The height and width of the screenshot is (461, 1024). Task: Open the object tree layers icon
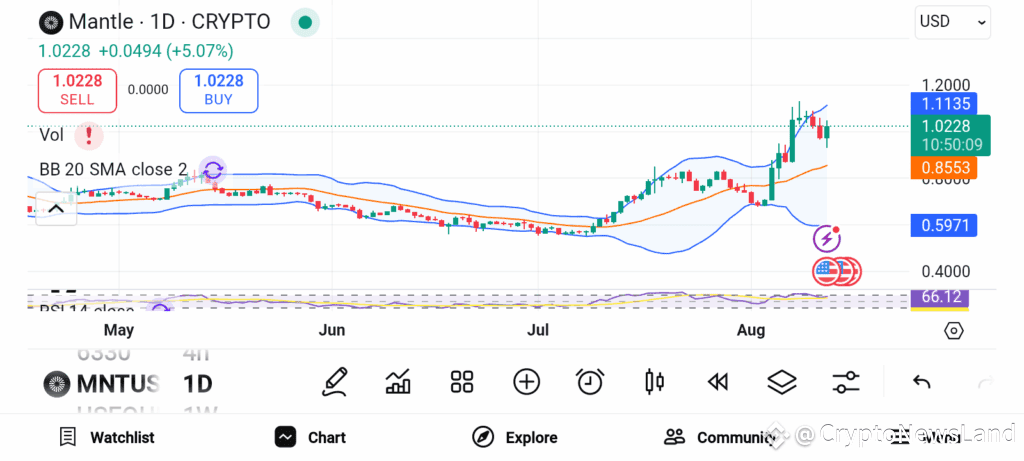tap(782, 382)
